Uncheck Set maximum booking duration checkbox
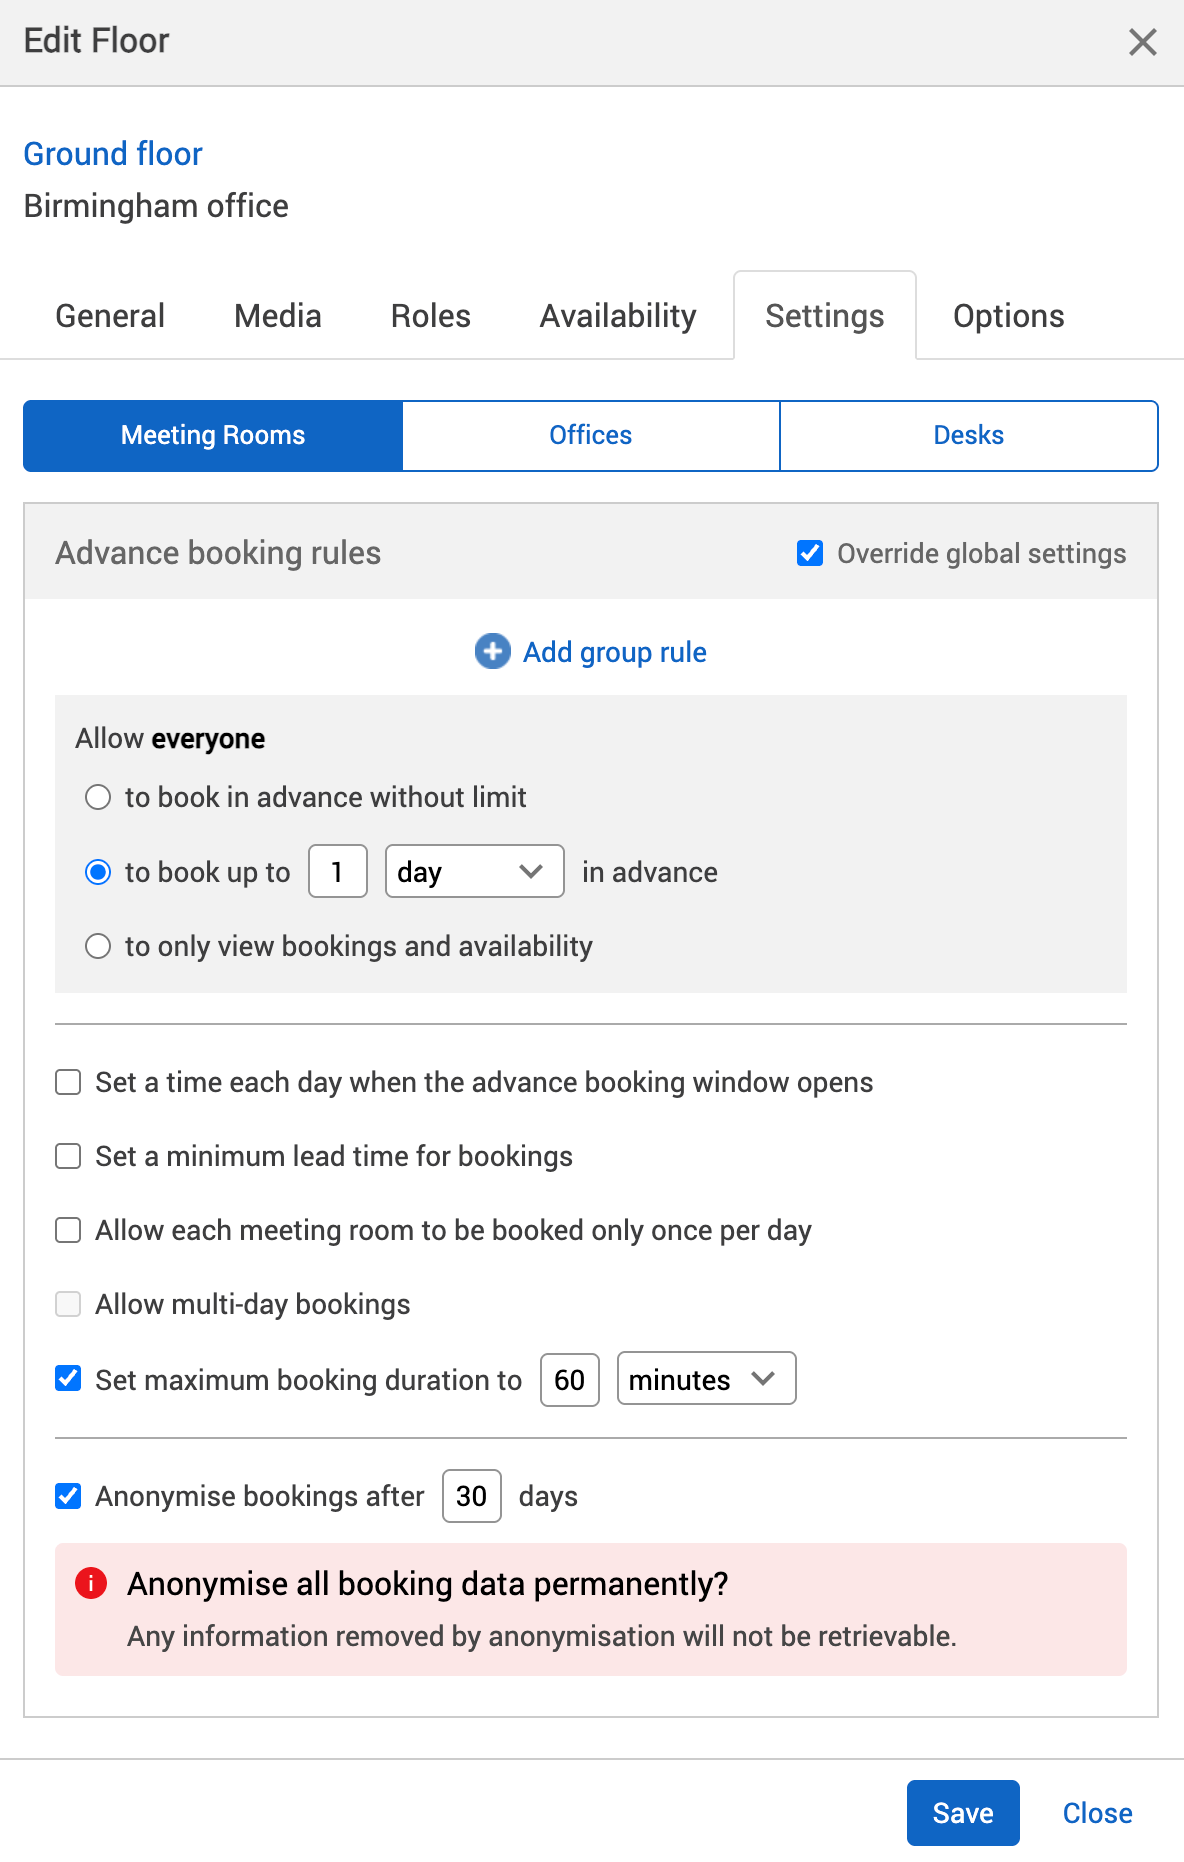The width and height of the screenshot is (1184, 1862). tap(68, 1379)
